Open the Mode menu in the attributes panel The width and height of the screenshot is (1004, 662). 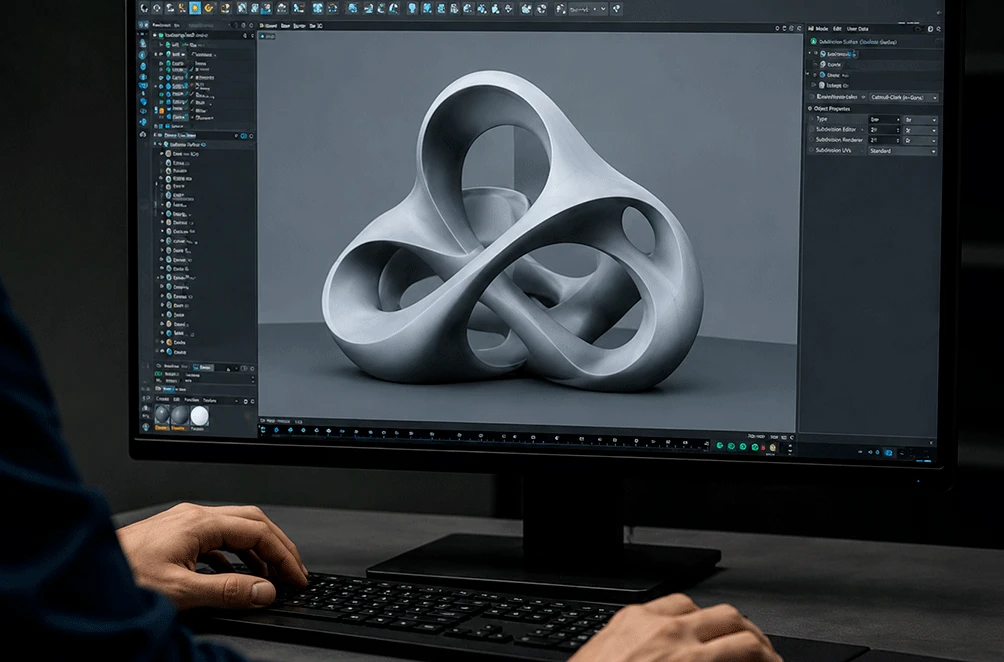tap(822, 29)
